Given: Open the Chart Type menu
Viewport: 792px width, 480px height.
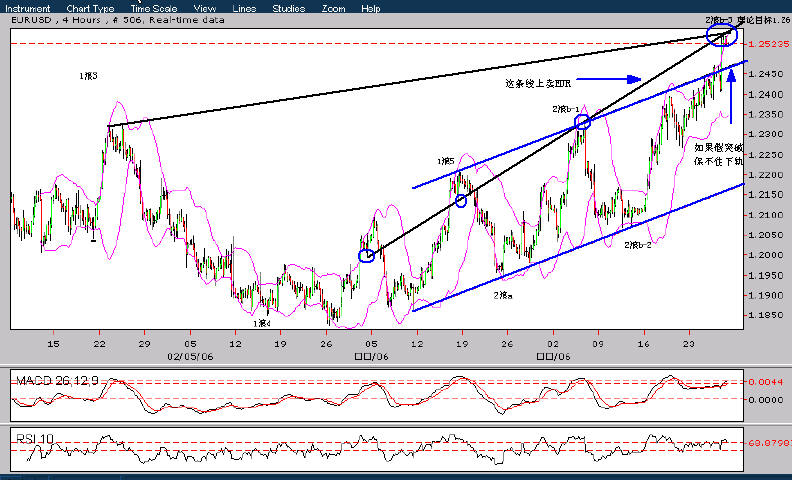Looking at the screenshot, I should tap(90, 9).
